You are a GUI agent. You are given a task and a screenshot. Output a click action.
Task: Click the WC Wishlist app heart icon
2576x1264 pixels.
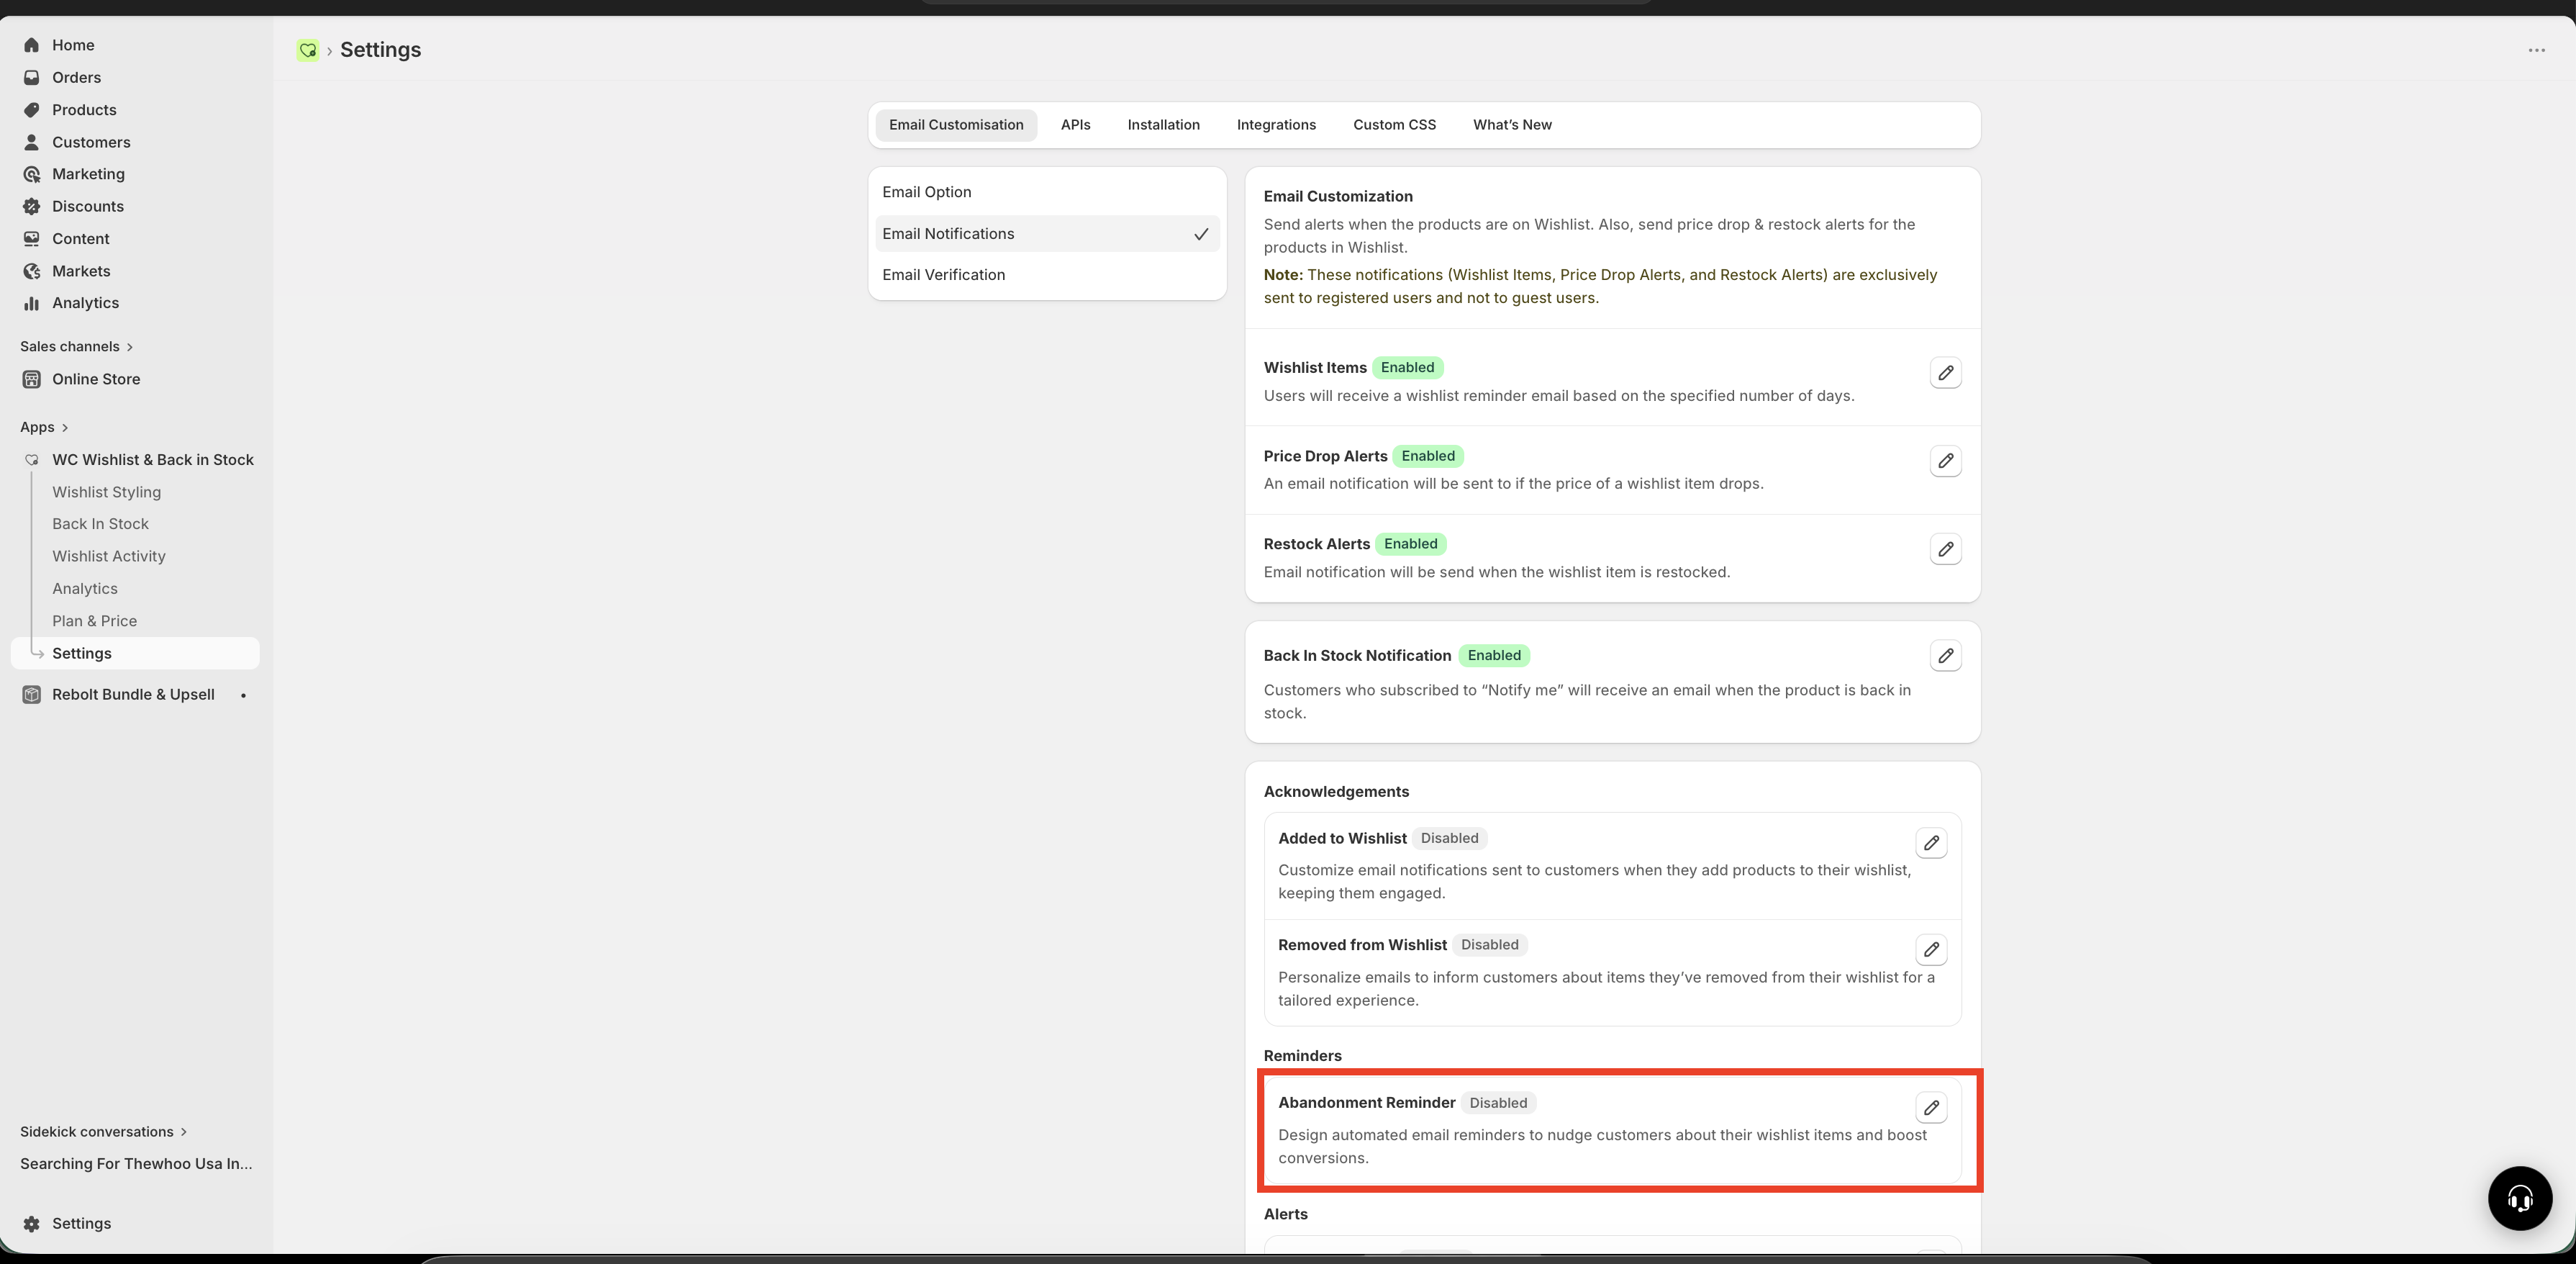click(32, 460)
